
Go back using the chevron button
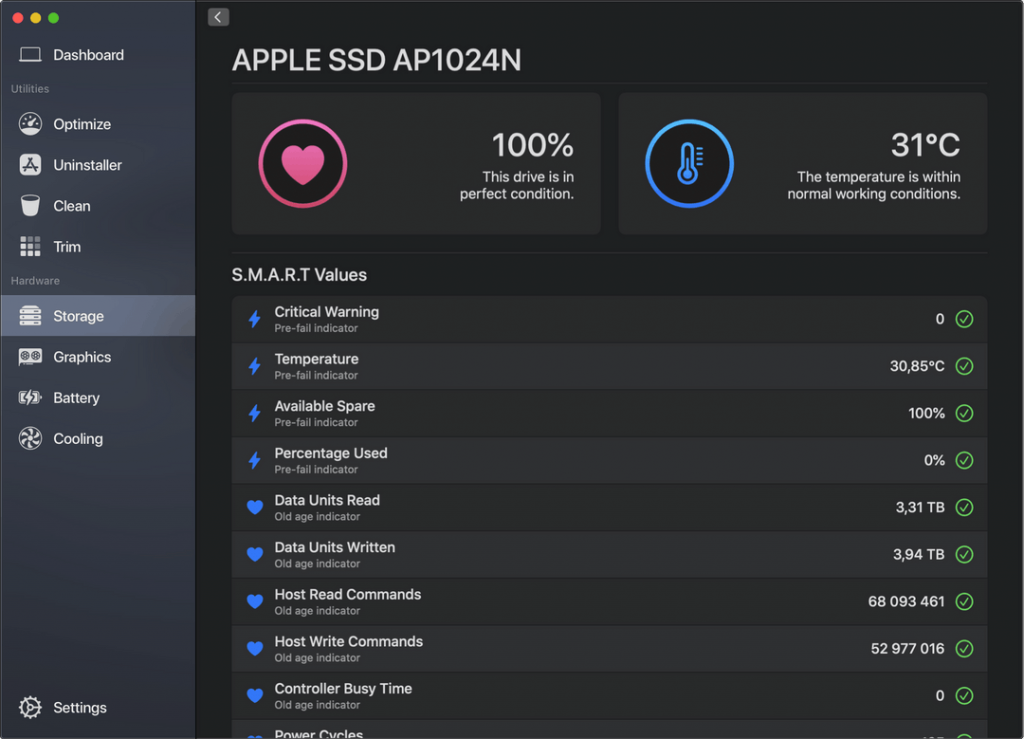(x=219, y=17)
